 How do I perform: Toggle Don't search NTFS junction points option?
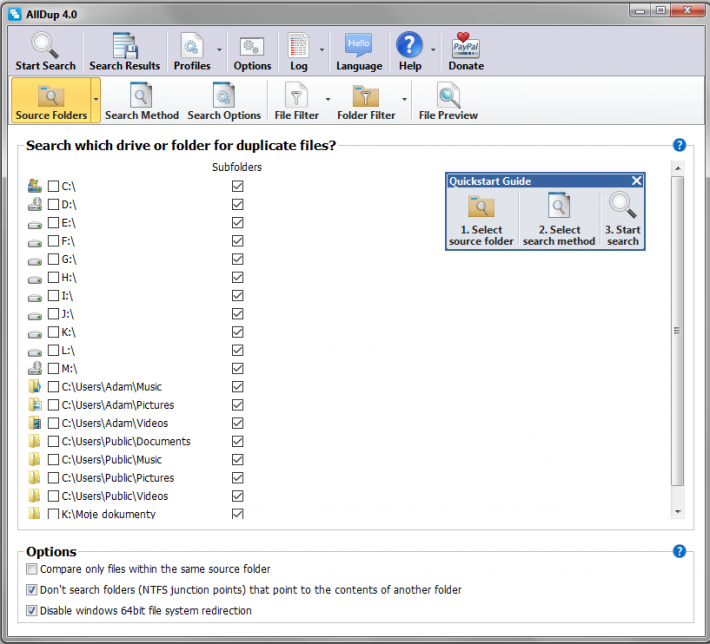coord(31,590)
